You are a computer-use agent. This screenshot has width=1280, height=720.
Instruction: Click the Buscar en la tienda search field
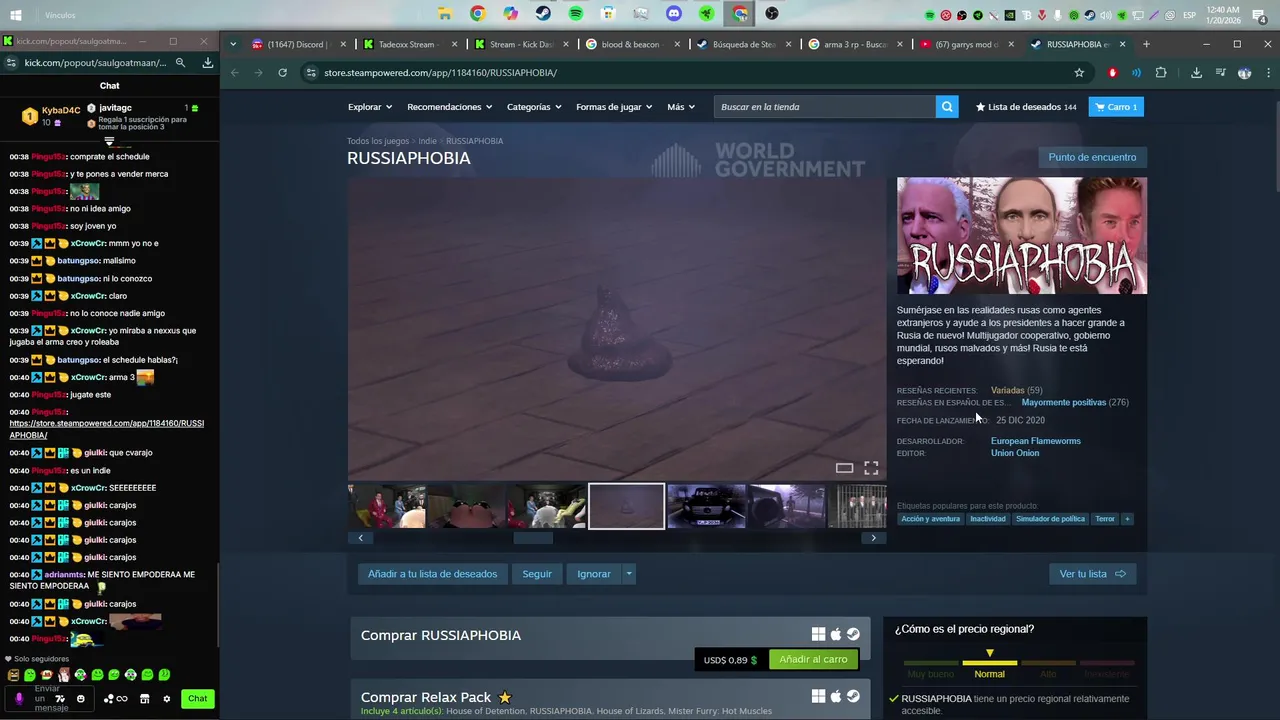824,107
